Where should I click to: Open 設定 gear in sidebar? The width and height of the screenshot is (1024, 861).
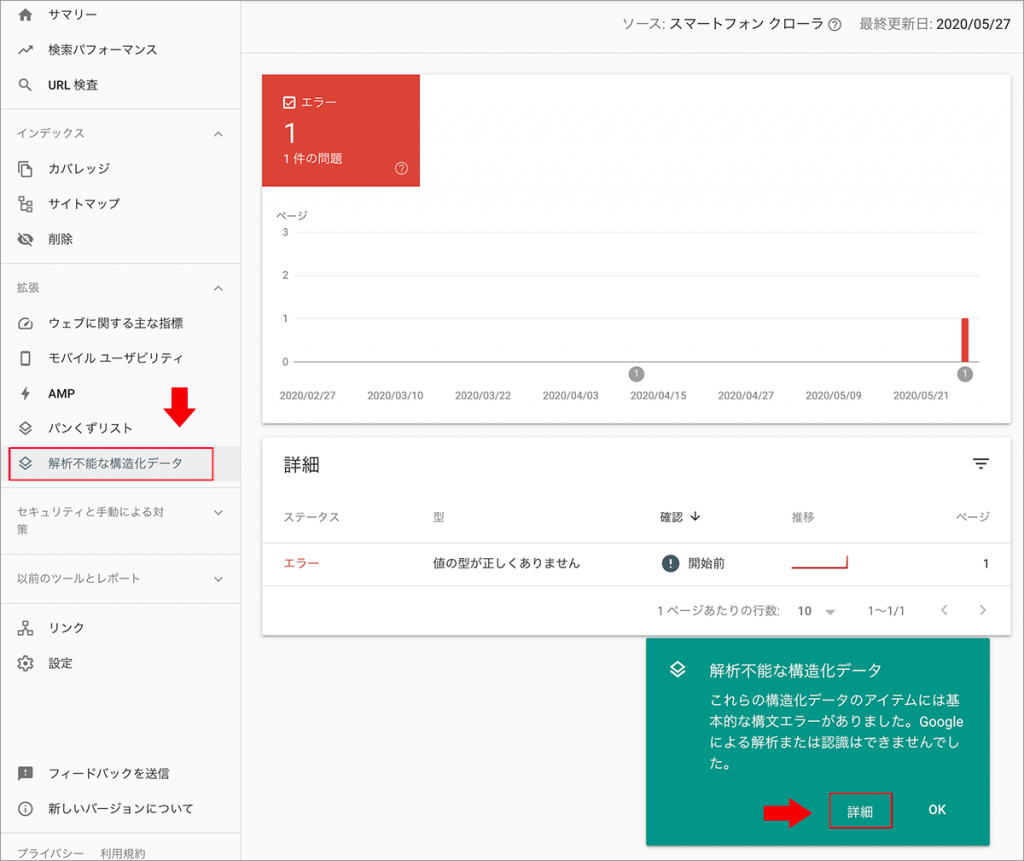(x=60, y=663)
